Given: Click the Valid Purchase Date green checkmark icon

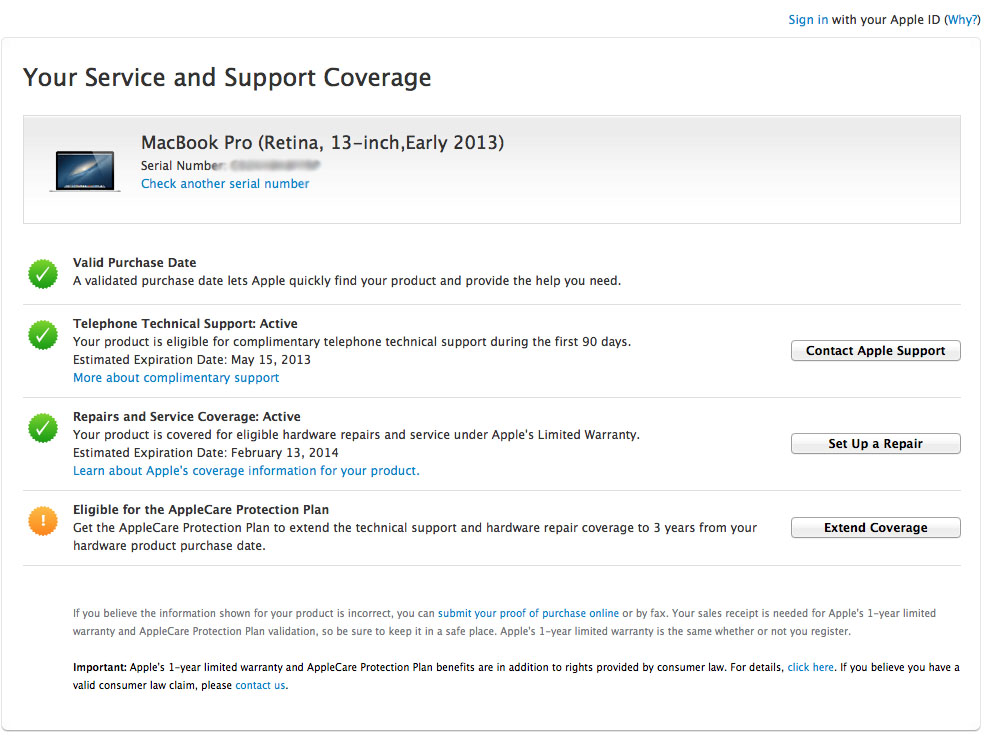Looking at the screenshot, I should point(43,274).
